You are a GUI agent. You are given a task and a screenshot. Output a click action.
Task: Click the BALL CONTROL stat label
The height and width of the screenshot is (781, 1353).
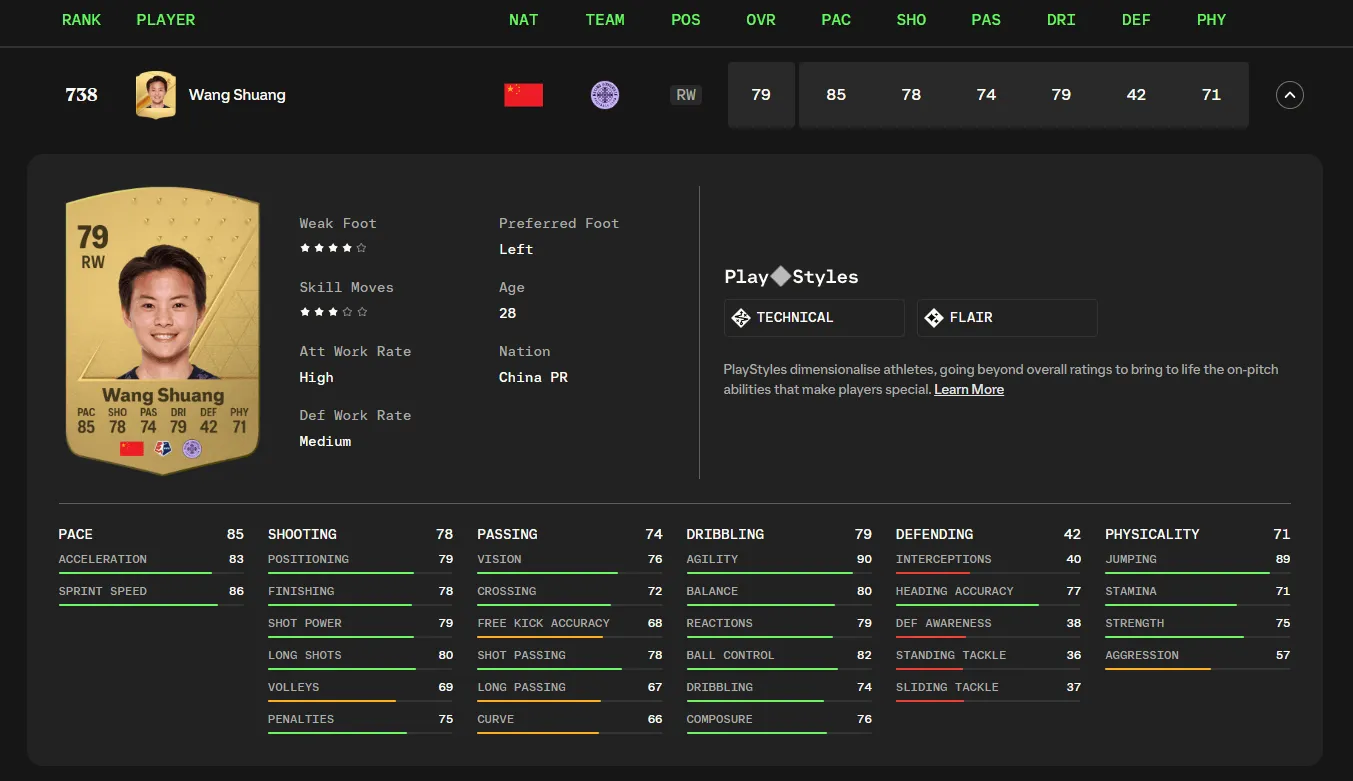730,655
